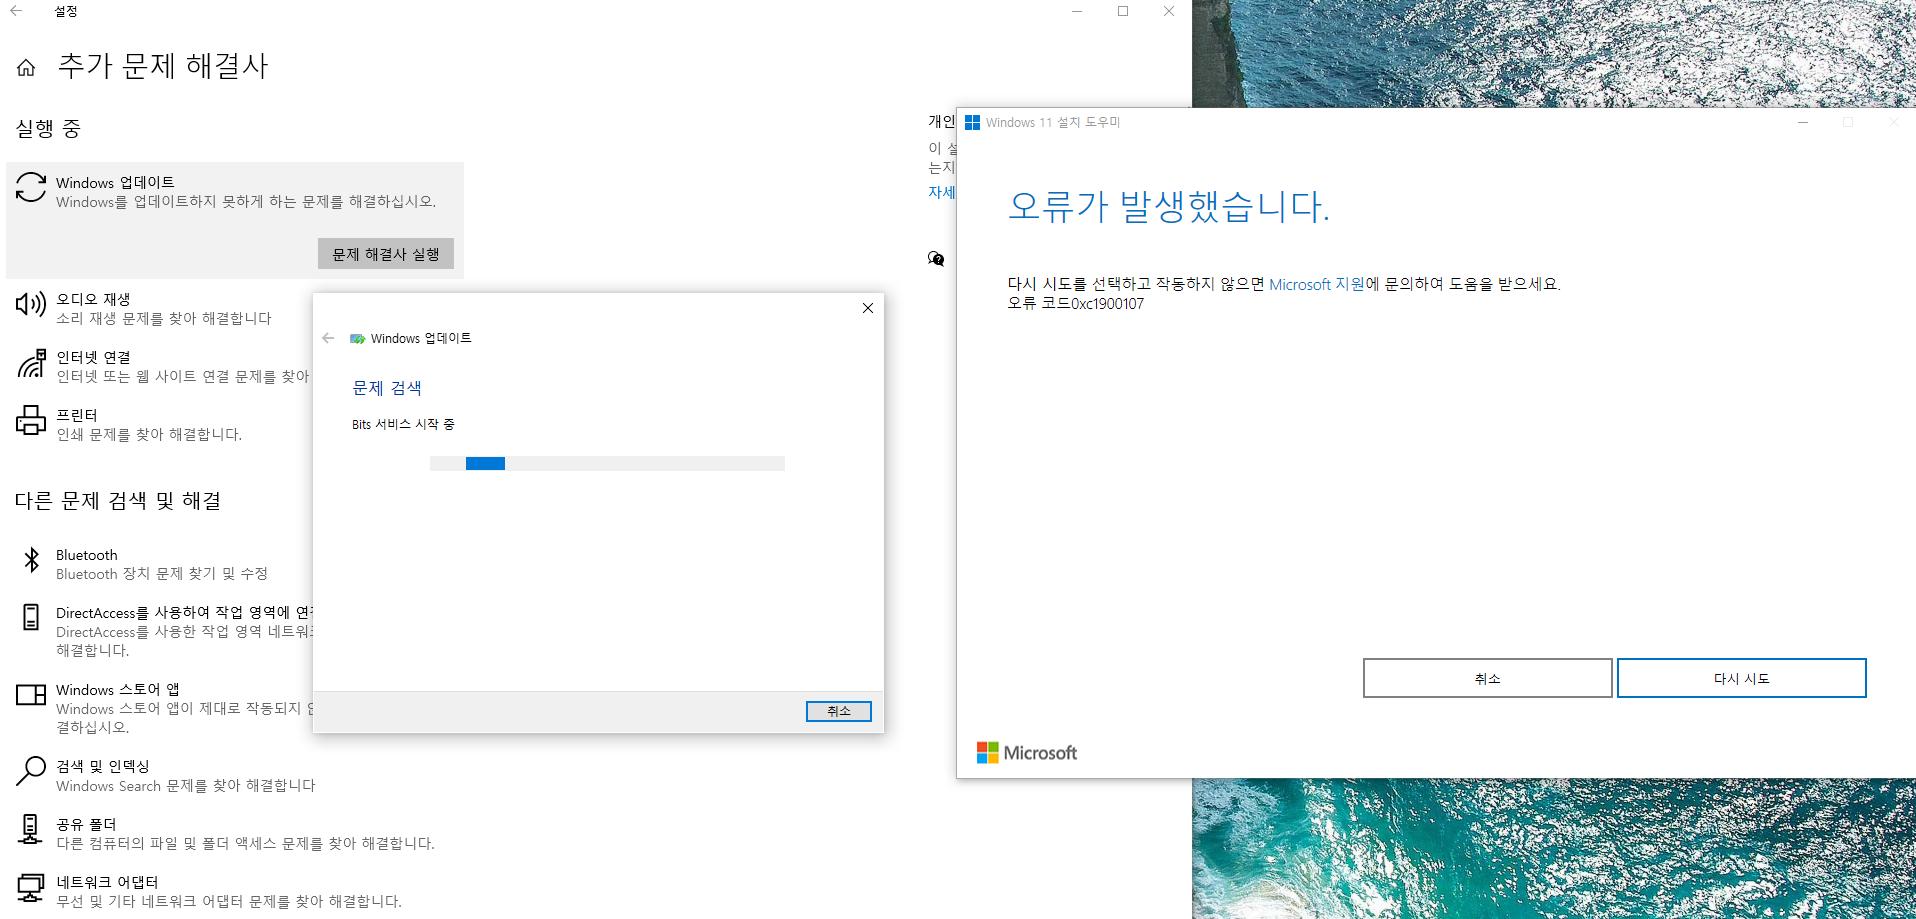The image size is (1916, 919).
Task: Go to Settings home icon
Action: (26, 67)
